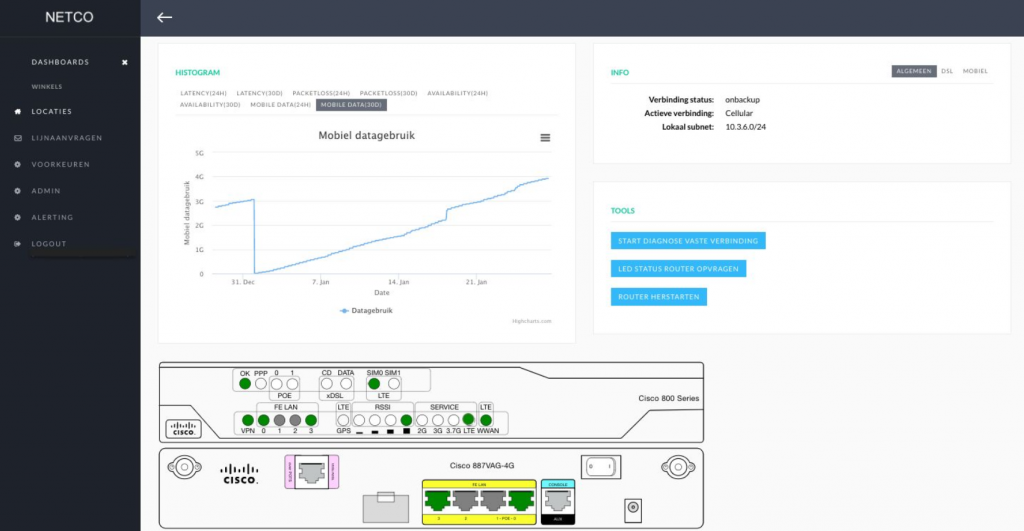Screen dimensions: 1024x531
Task: Click the Mobiel datagebruik chart title
Action: pyautogui.click(x=366, y=136)
